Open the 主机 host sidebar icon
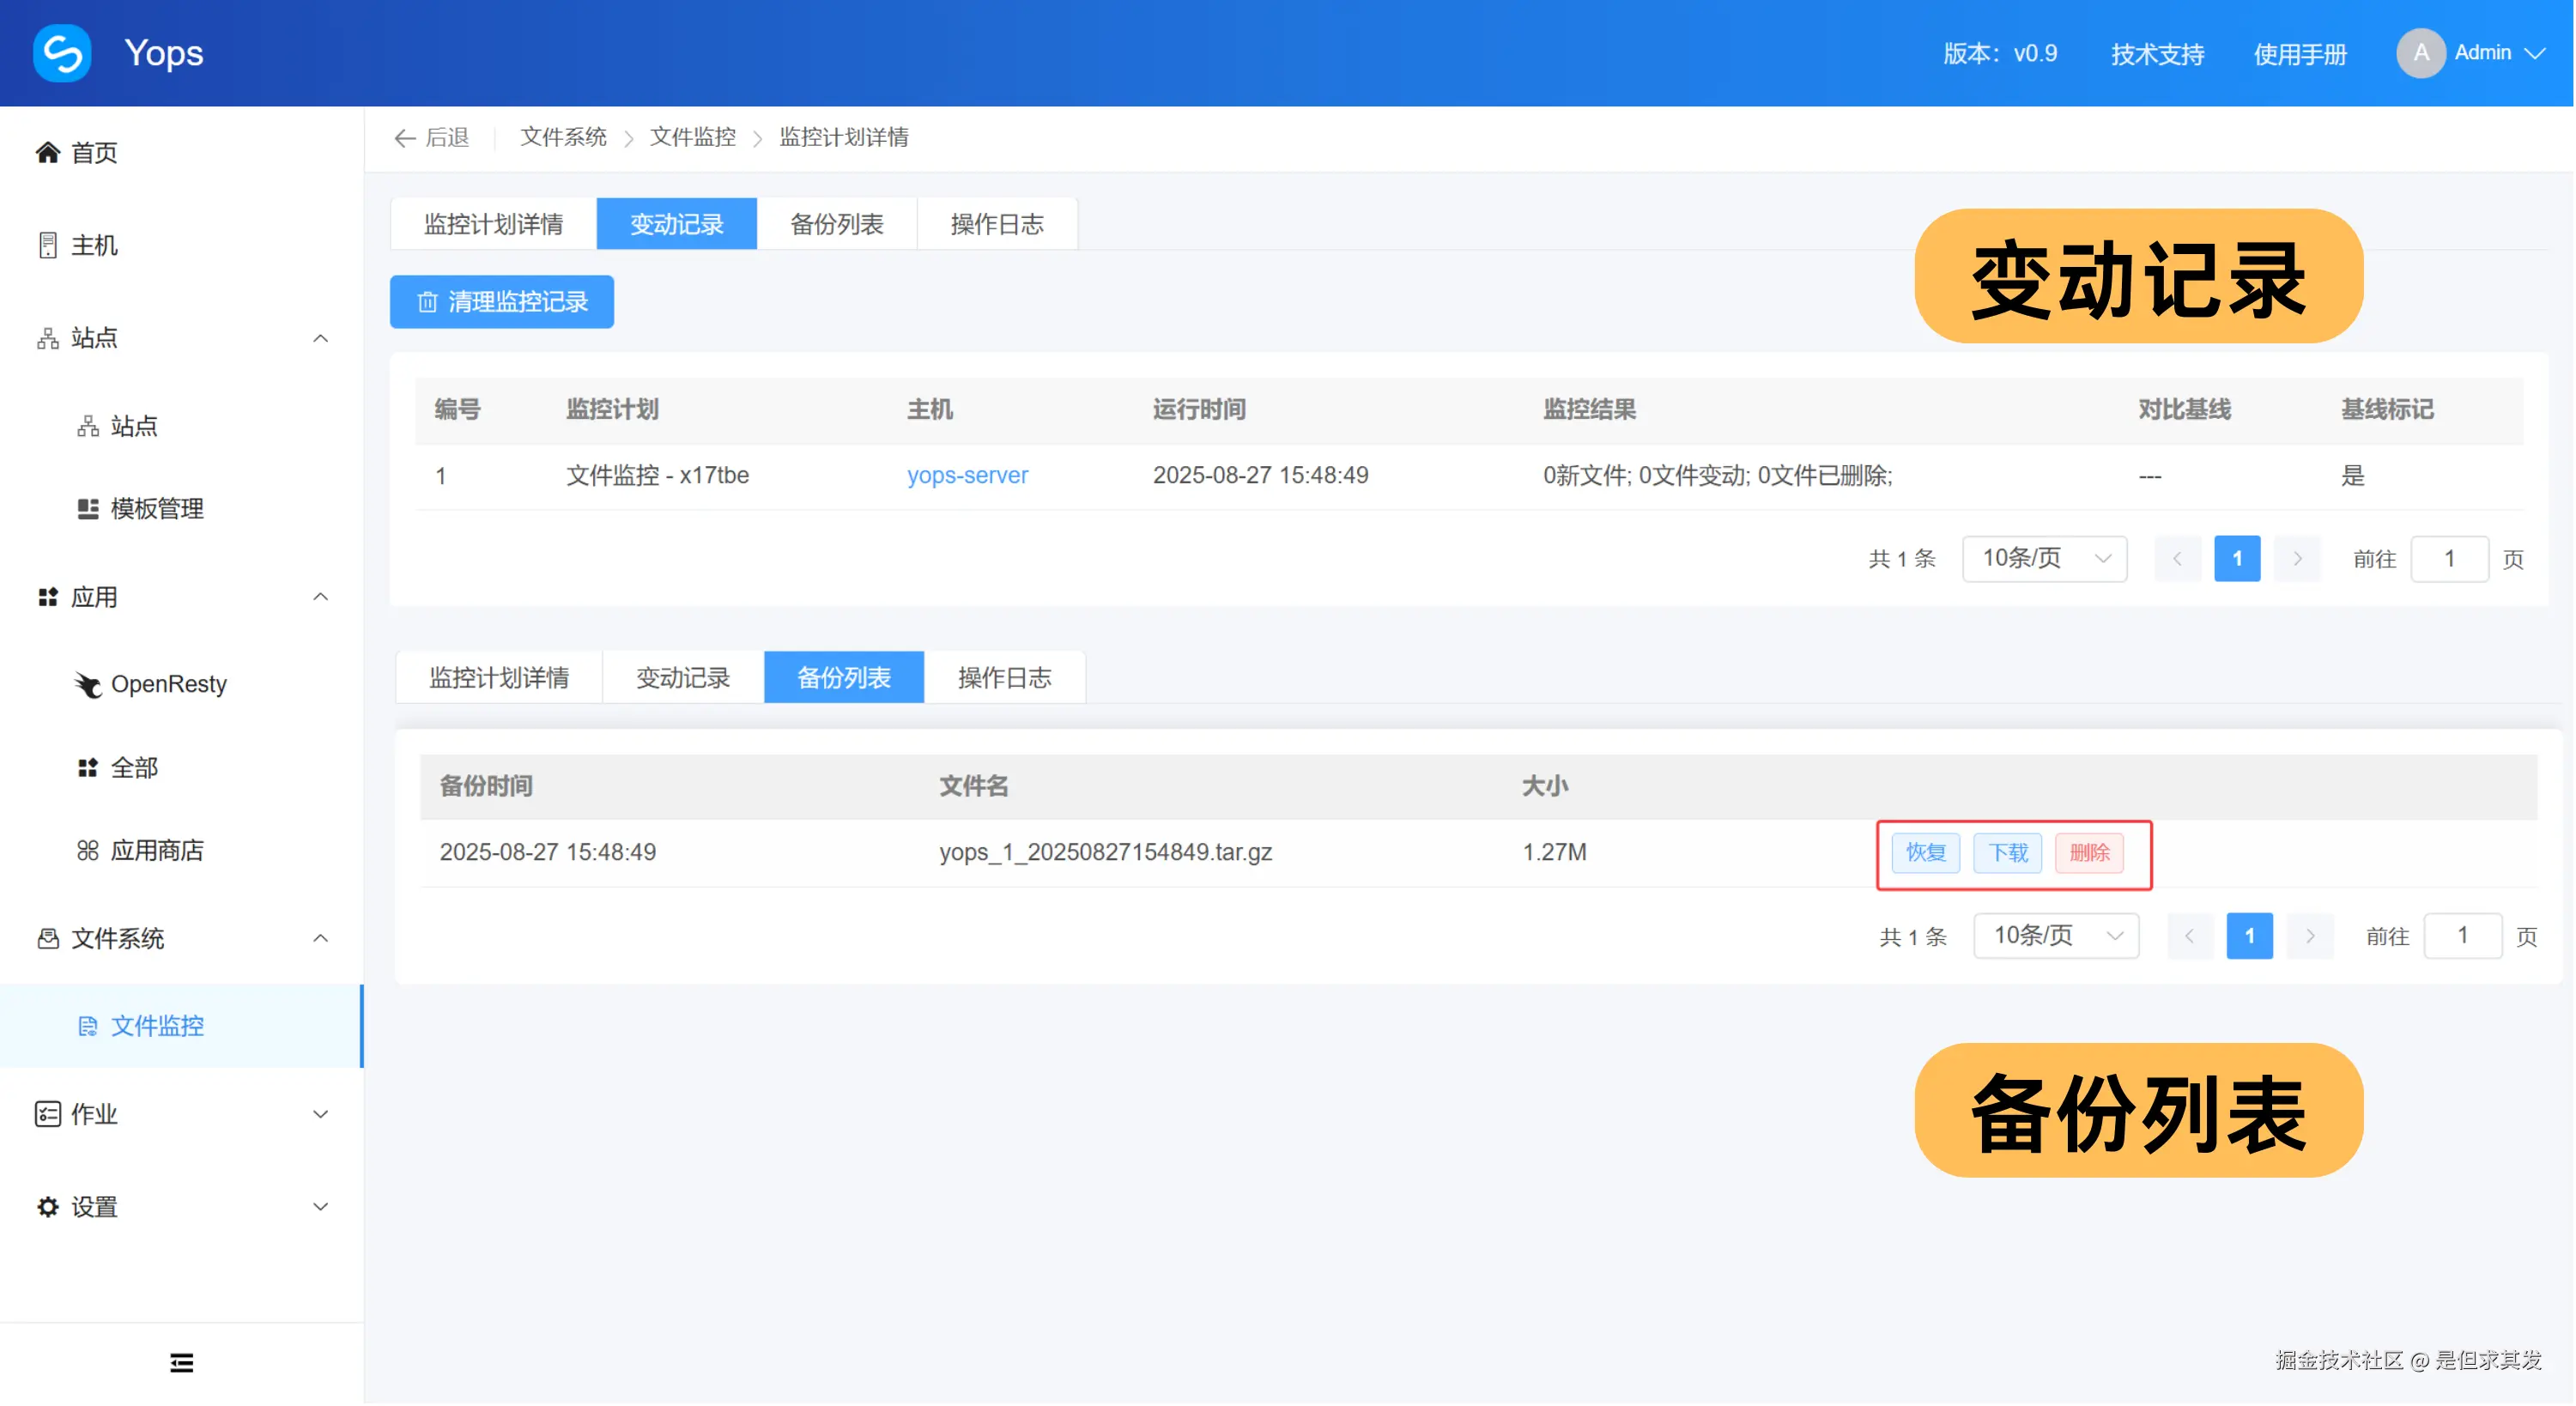This screenshot has height=1406, width=2576. (x=47, y=245)
